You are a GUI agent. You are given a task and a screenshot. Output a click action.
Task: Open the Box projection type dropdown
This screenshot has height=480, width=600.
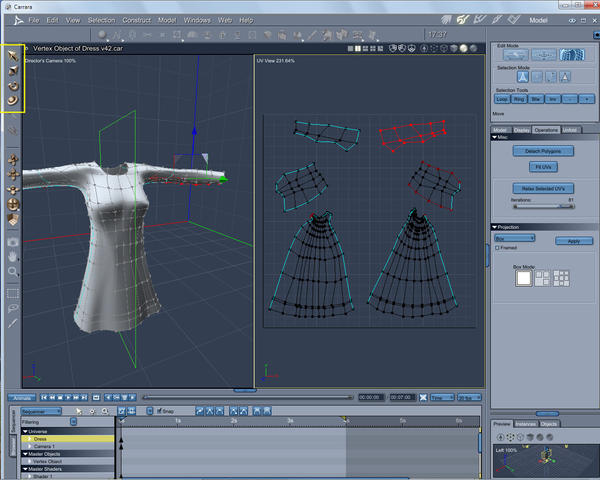coord(515,238)
